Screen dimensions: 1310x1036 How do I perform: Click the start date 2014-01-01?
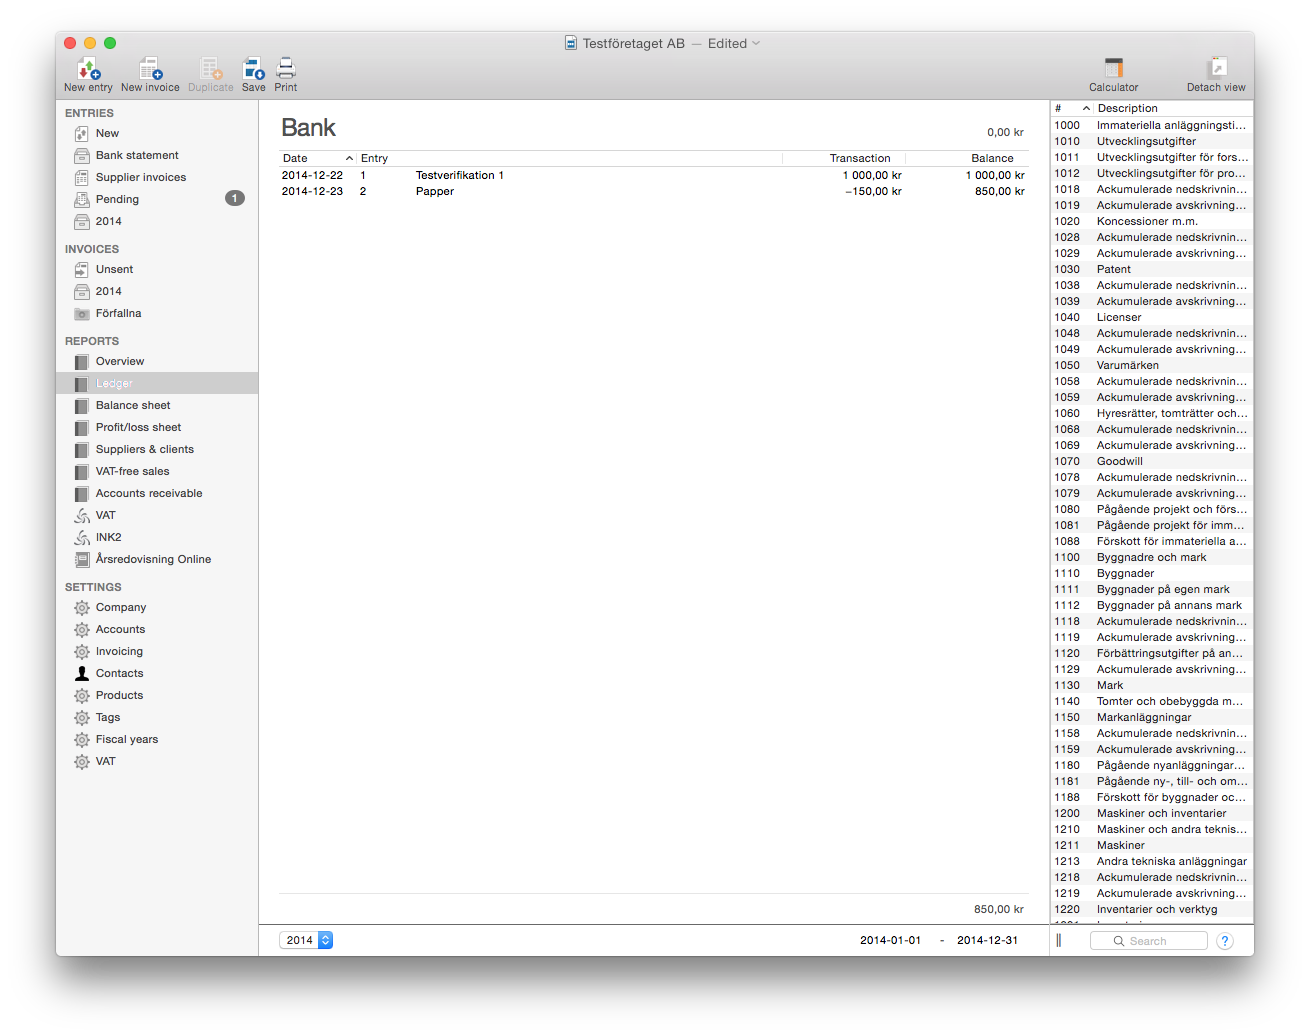click(890, 940)
